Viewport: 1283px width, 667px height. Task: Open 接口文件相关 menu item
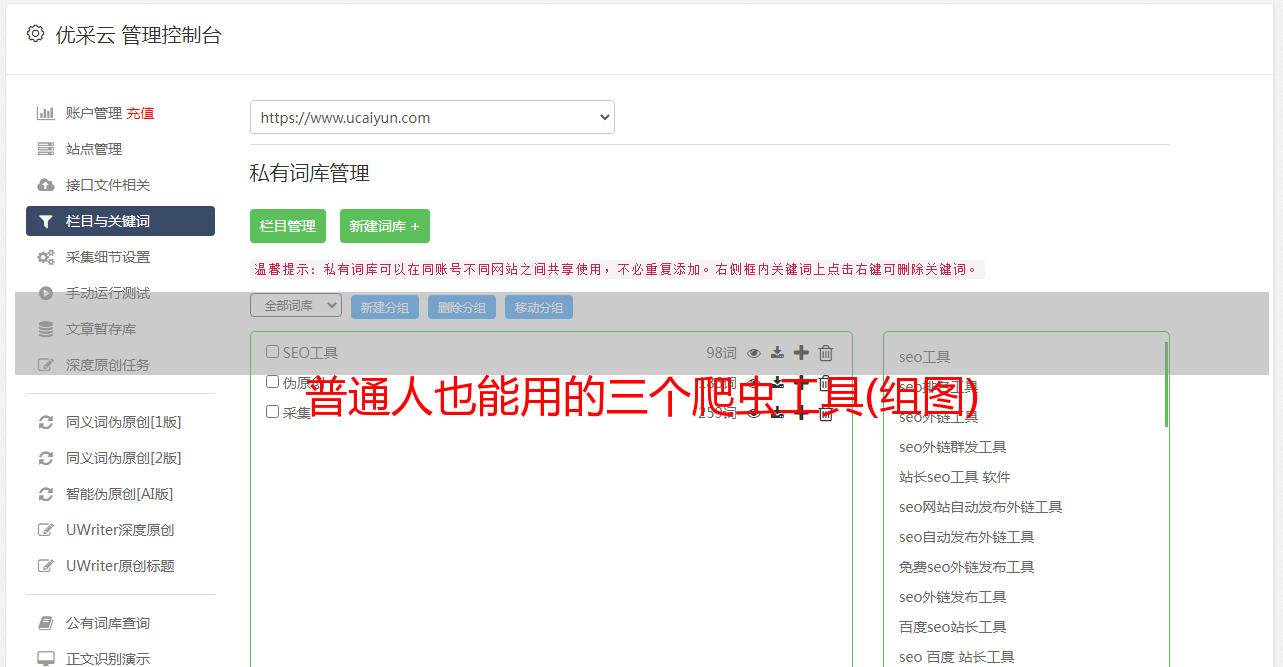(x=108, y=185)
